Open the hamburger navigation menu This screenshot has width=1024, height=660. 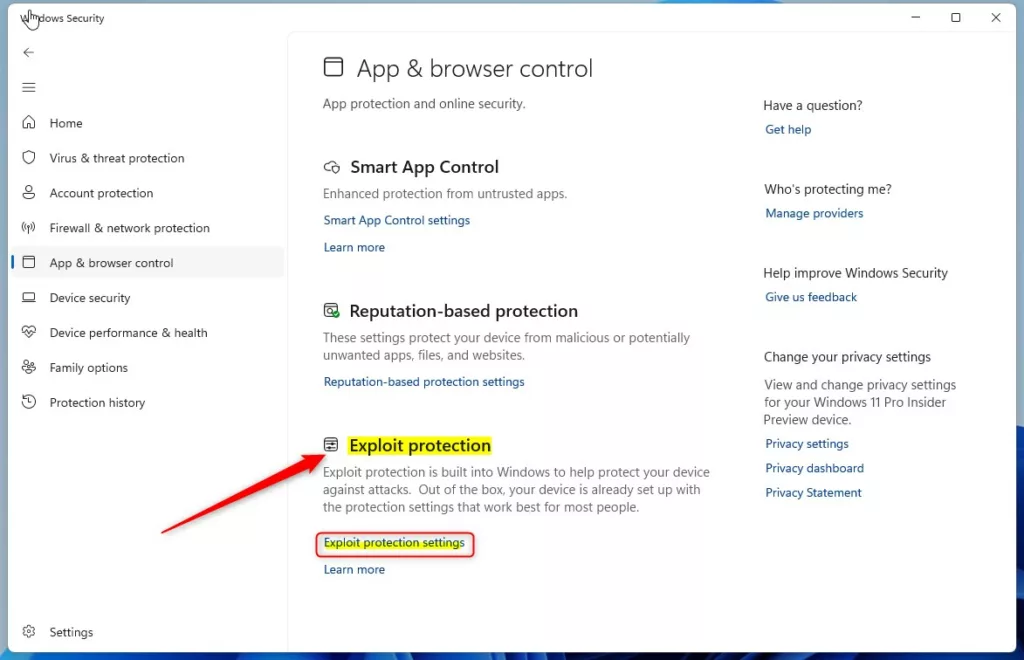28,87
